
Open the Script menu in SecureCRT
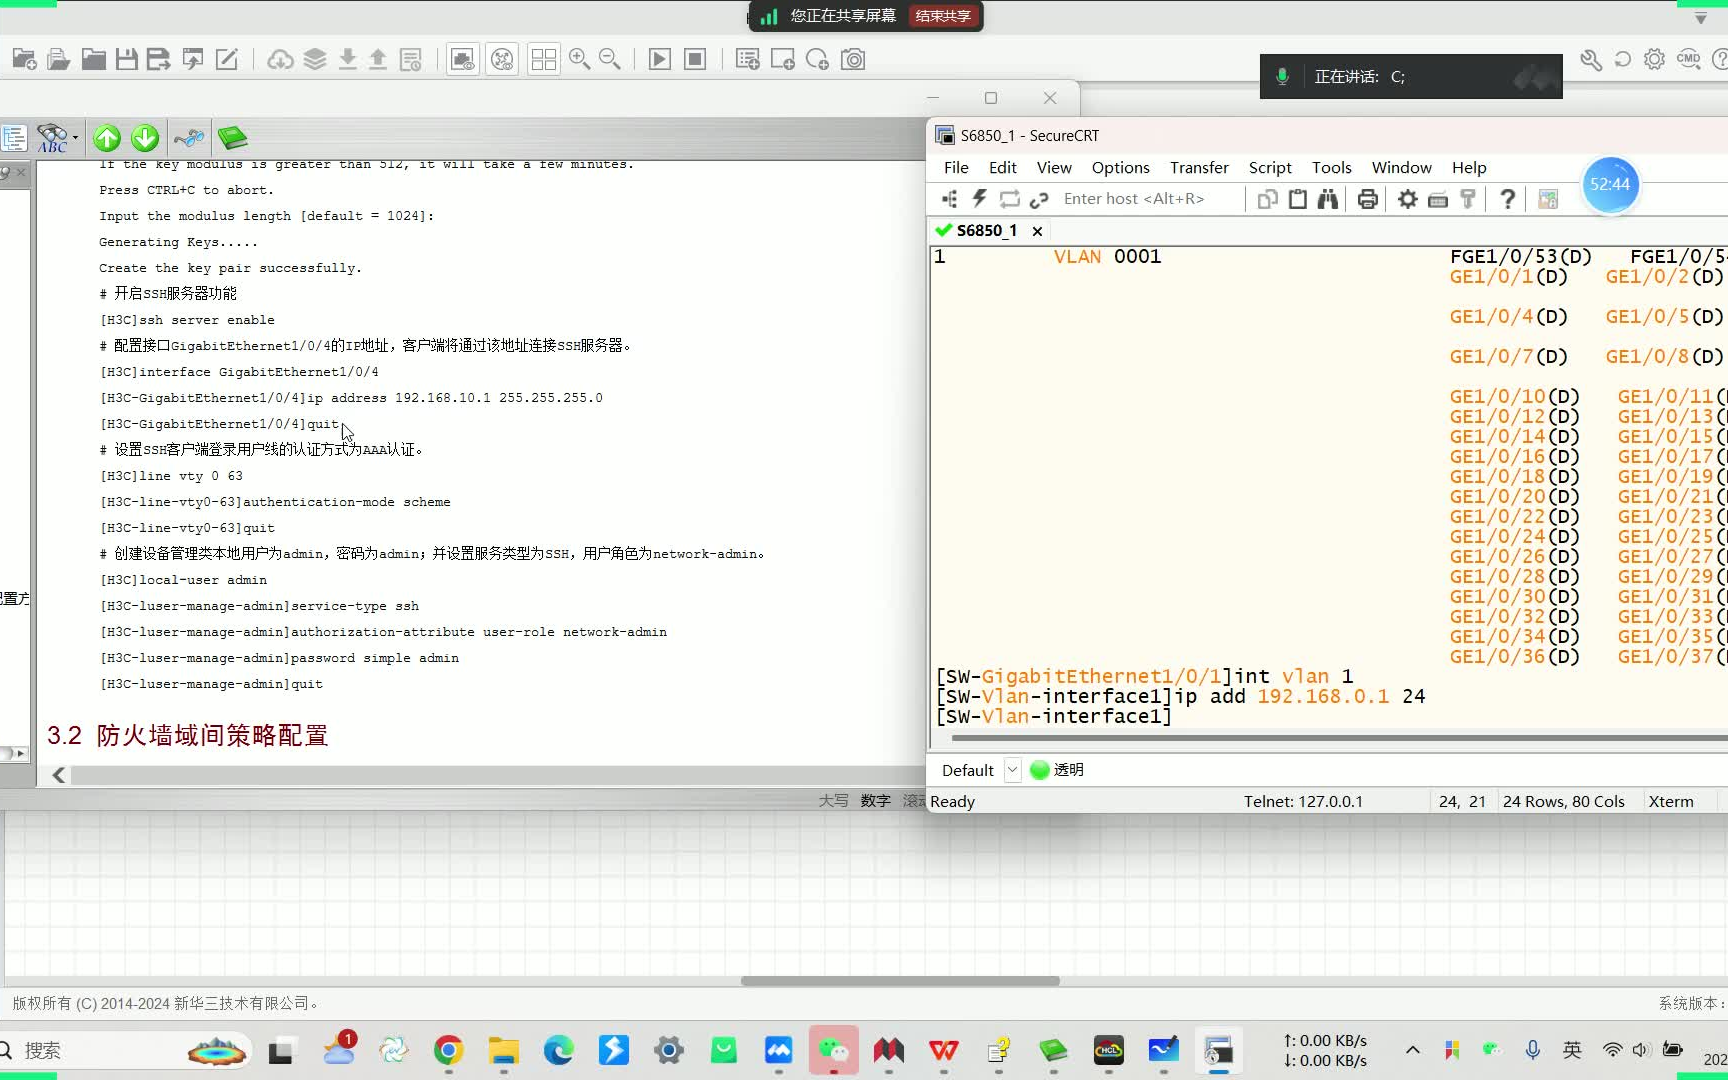pos(1270,168)
